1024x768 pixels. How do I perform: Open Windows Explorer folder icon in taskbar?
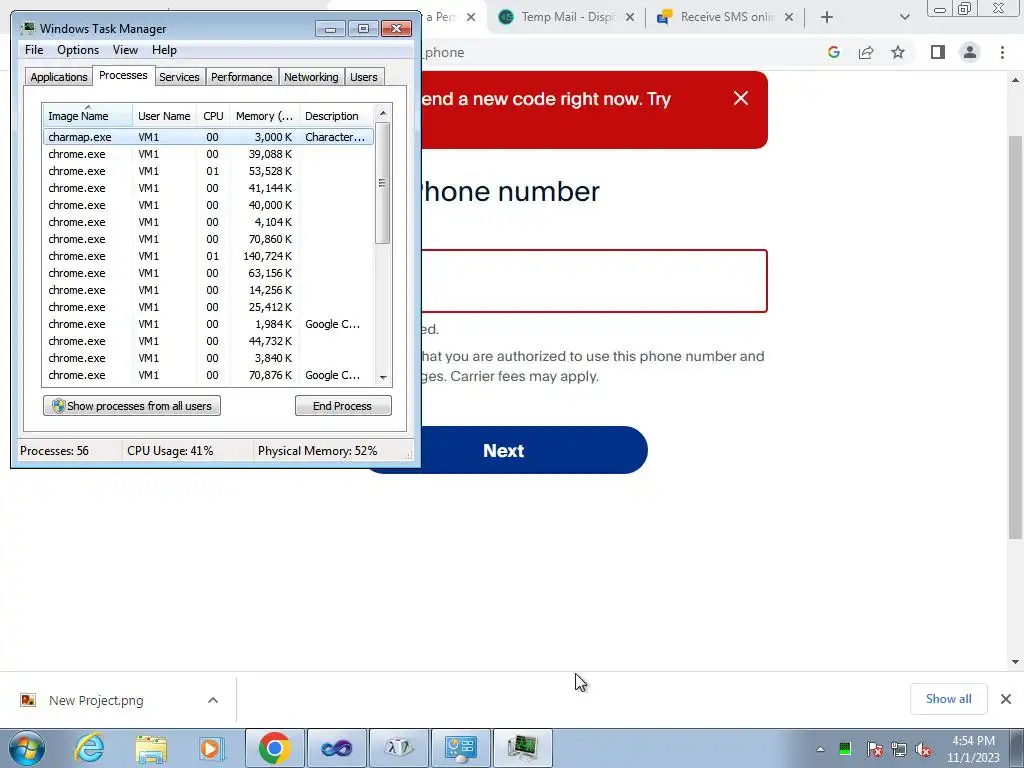click(x=151, y=748)
